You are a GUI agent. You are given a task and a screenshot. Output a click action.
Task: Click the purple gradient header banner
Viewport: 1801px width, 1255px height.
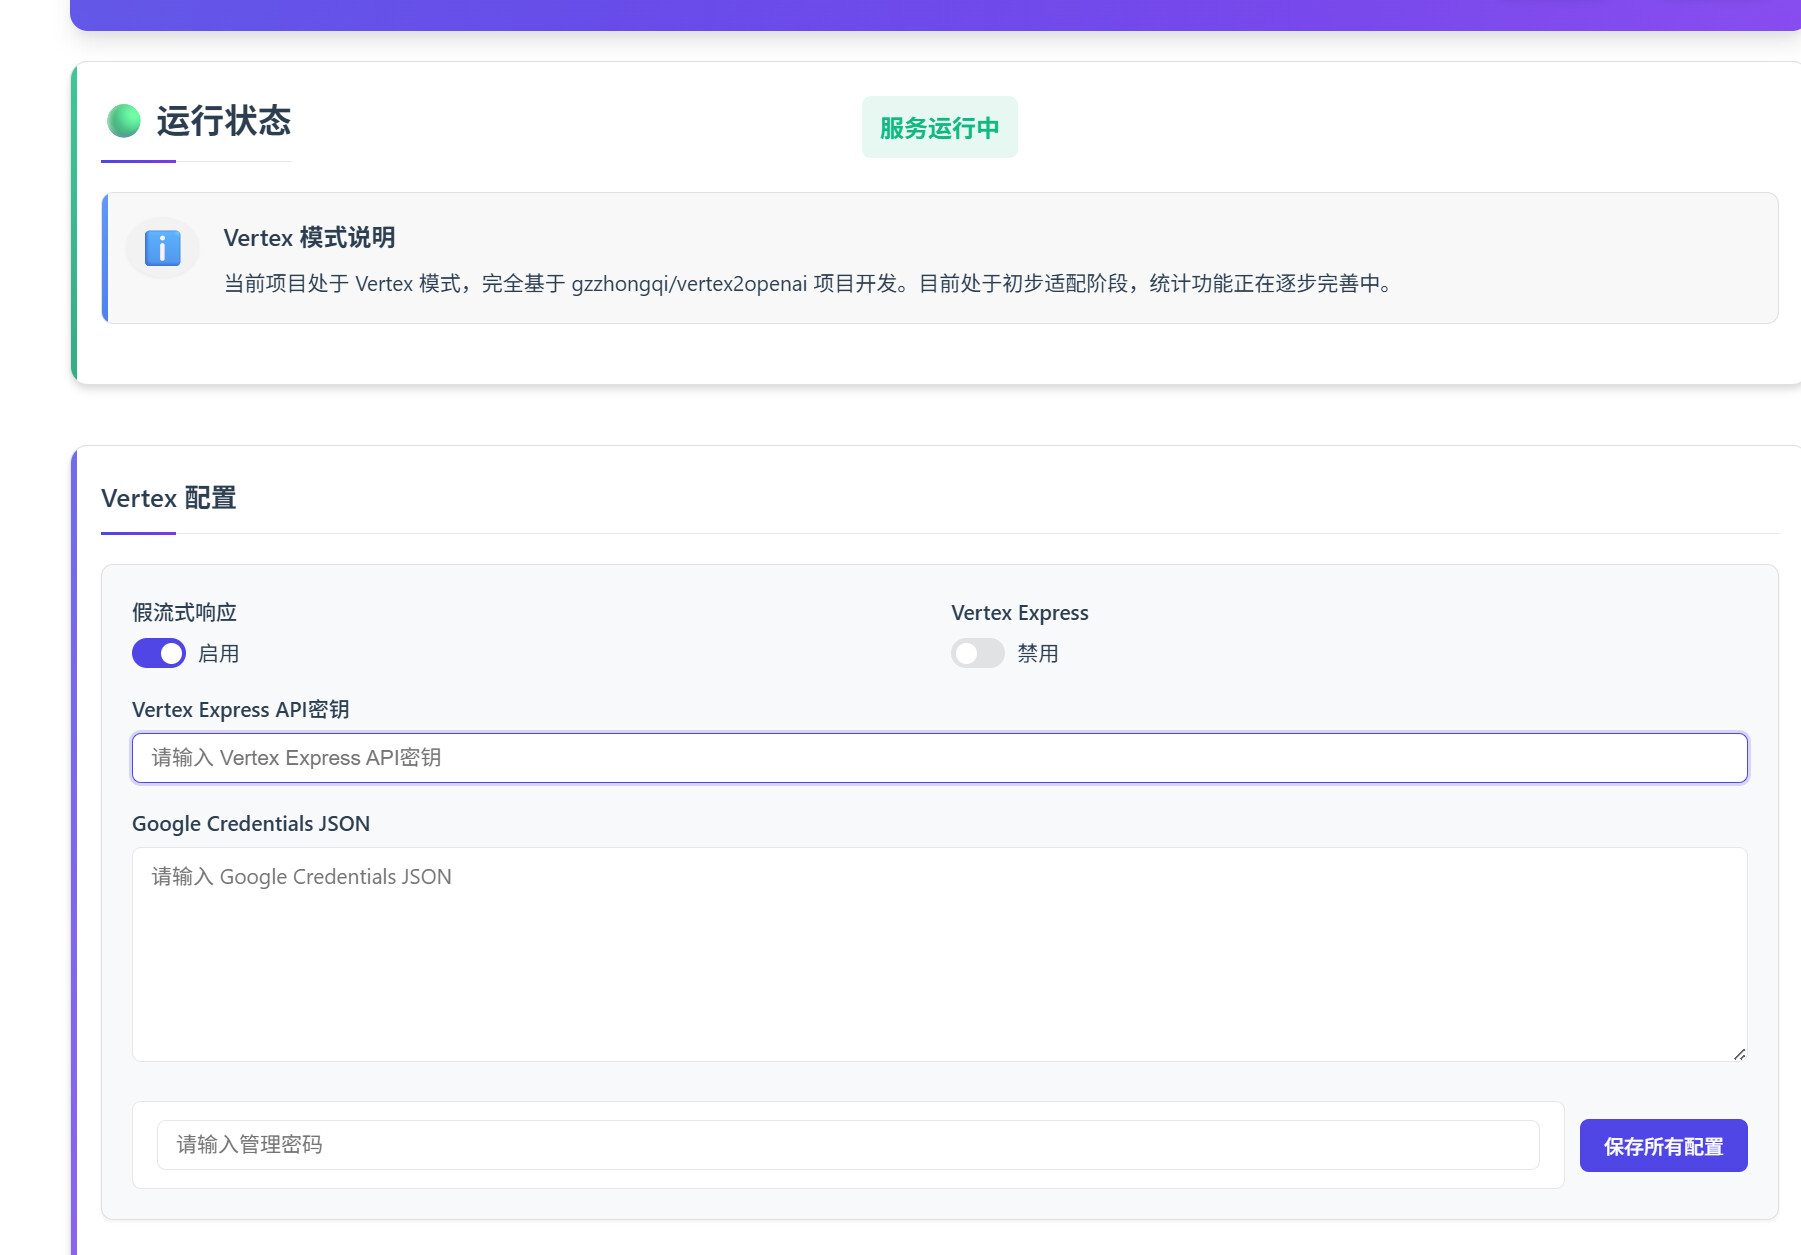click(x=935, y=14)
